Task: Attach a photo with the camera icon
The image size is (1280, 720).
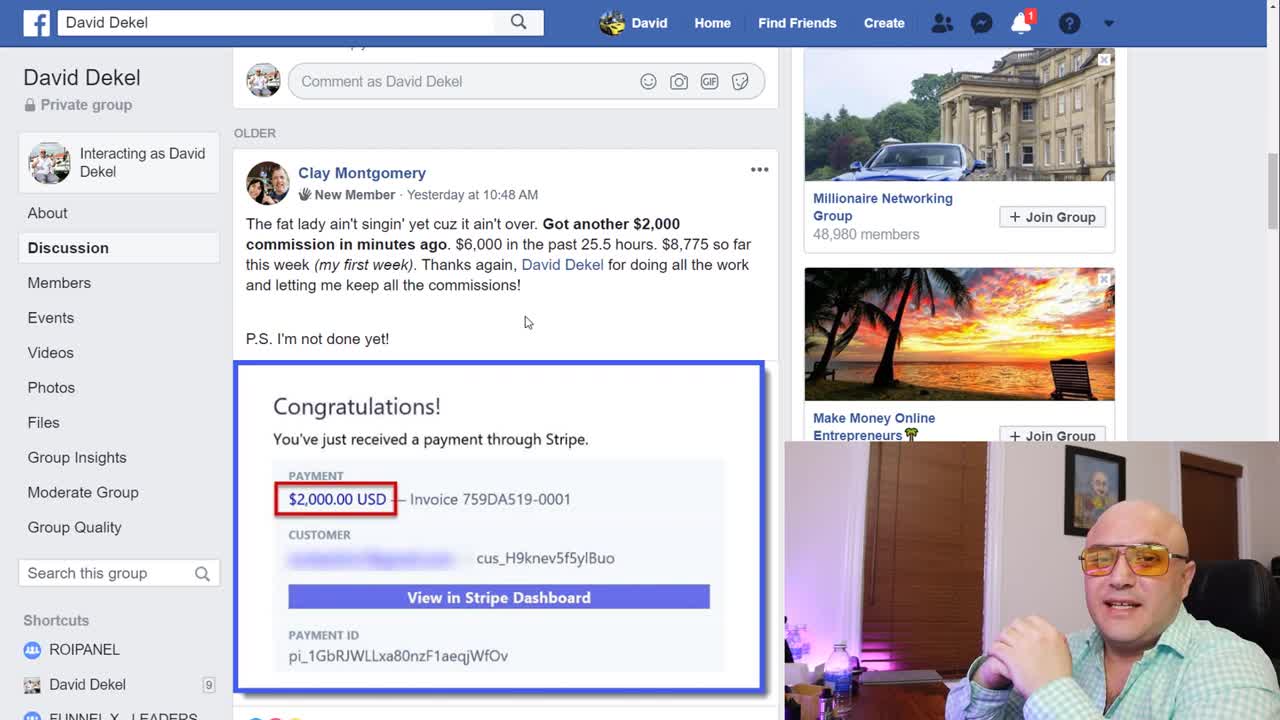Action: [x=679, y=82]
